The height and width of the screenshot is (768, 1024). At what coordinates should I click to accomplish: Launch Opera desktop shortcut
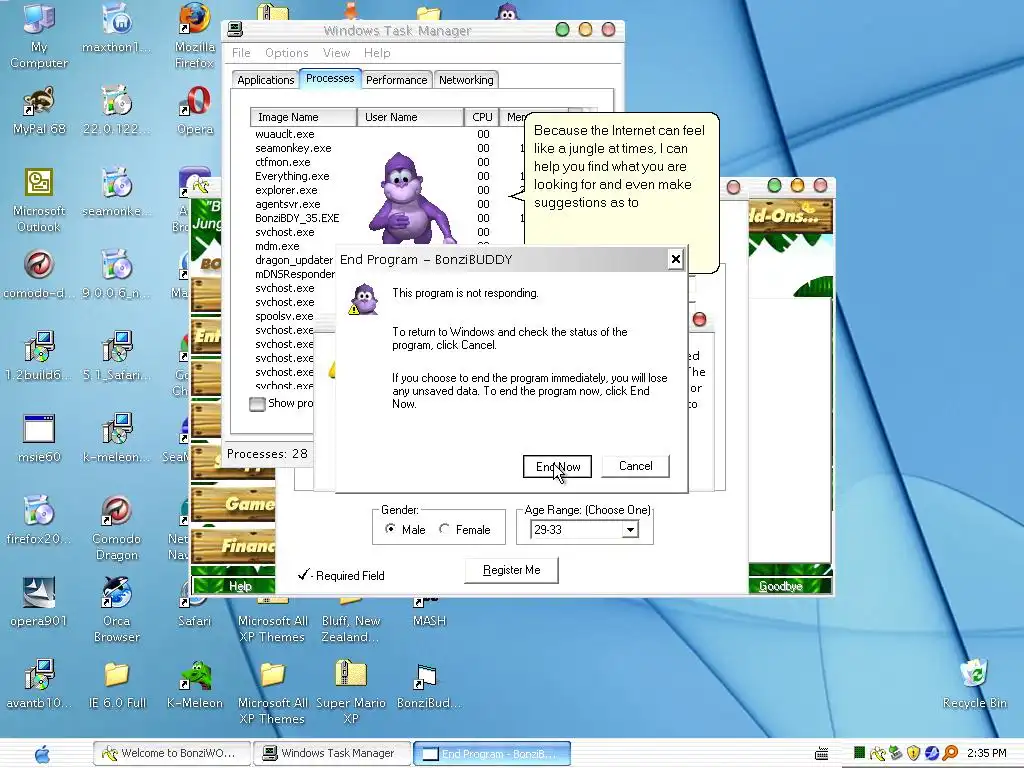[195, 110]
